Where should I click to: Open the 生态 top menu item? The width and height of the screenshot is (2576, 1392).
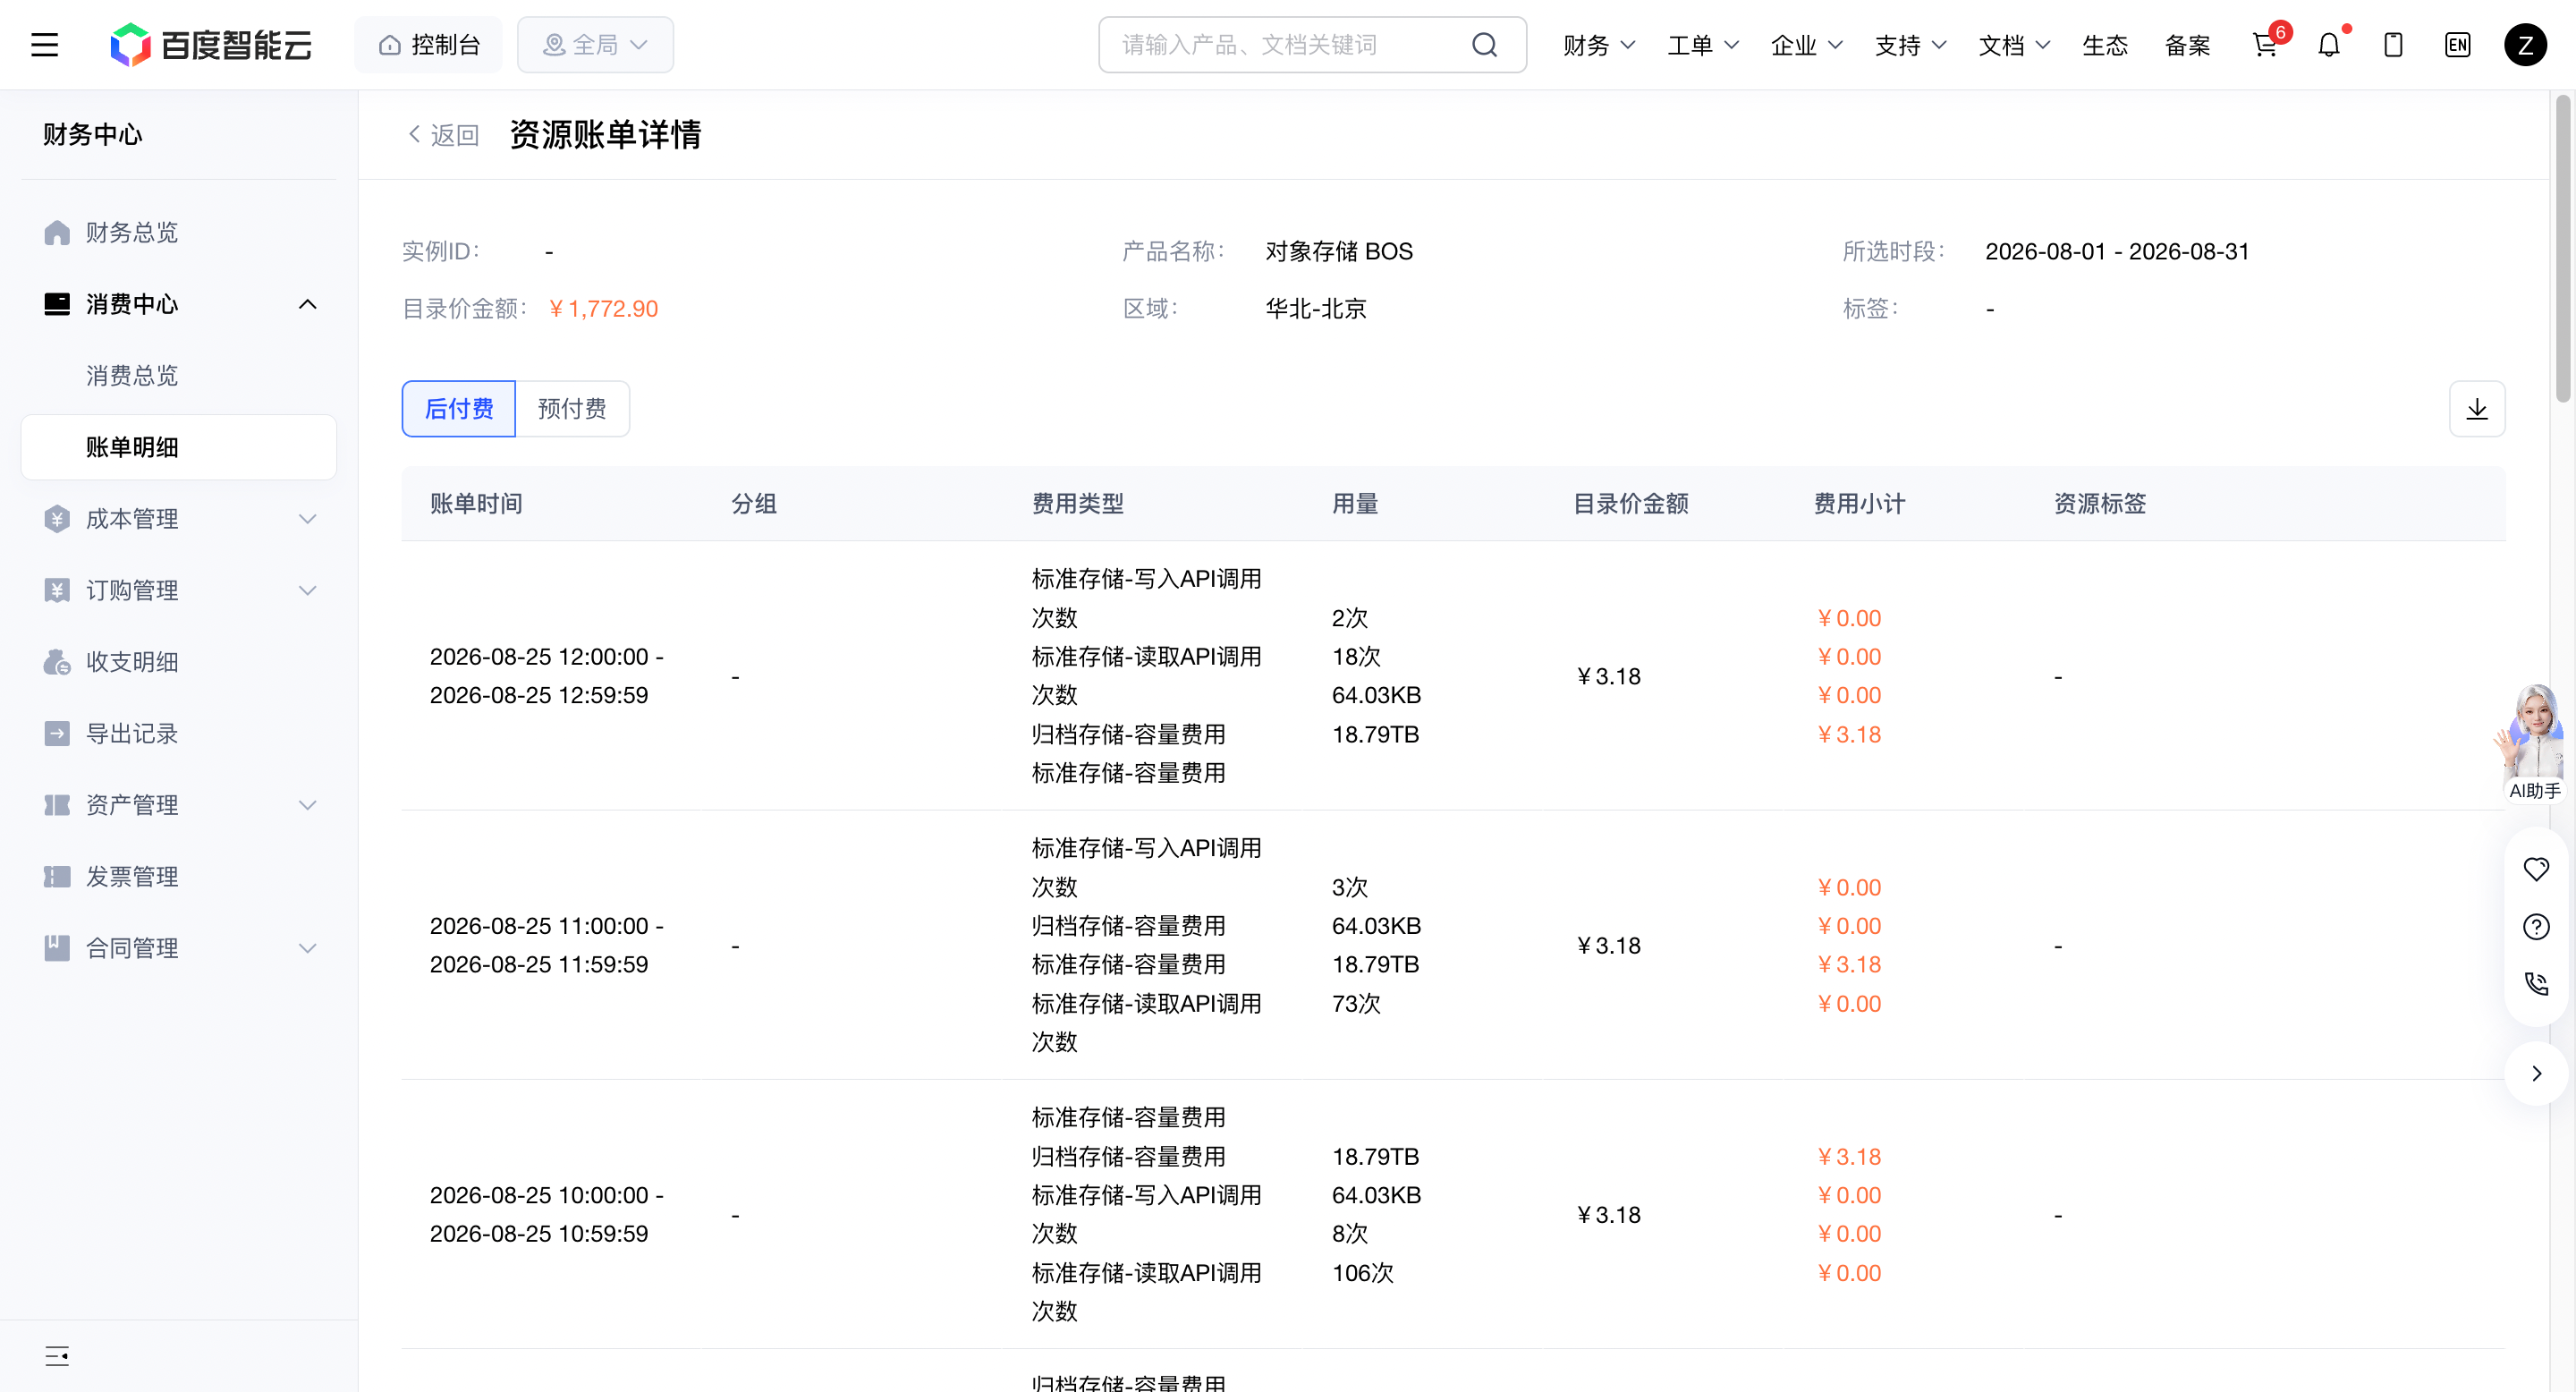click(2105, 45)
